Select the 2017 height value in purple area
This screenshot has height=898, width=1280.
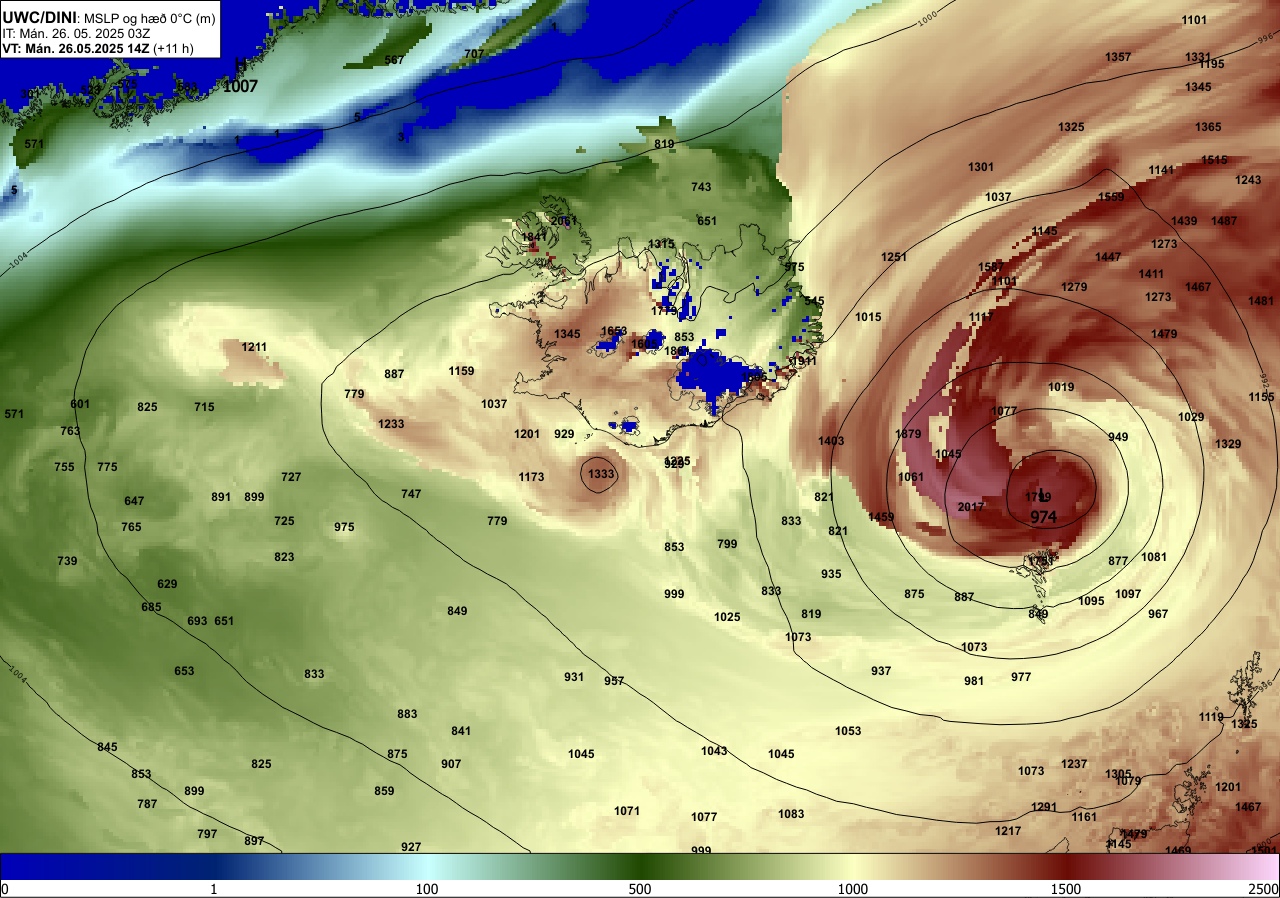971,508
